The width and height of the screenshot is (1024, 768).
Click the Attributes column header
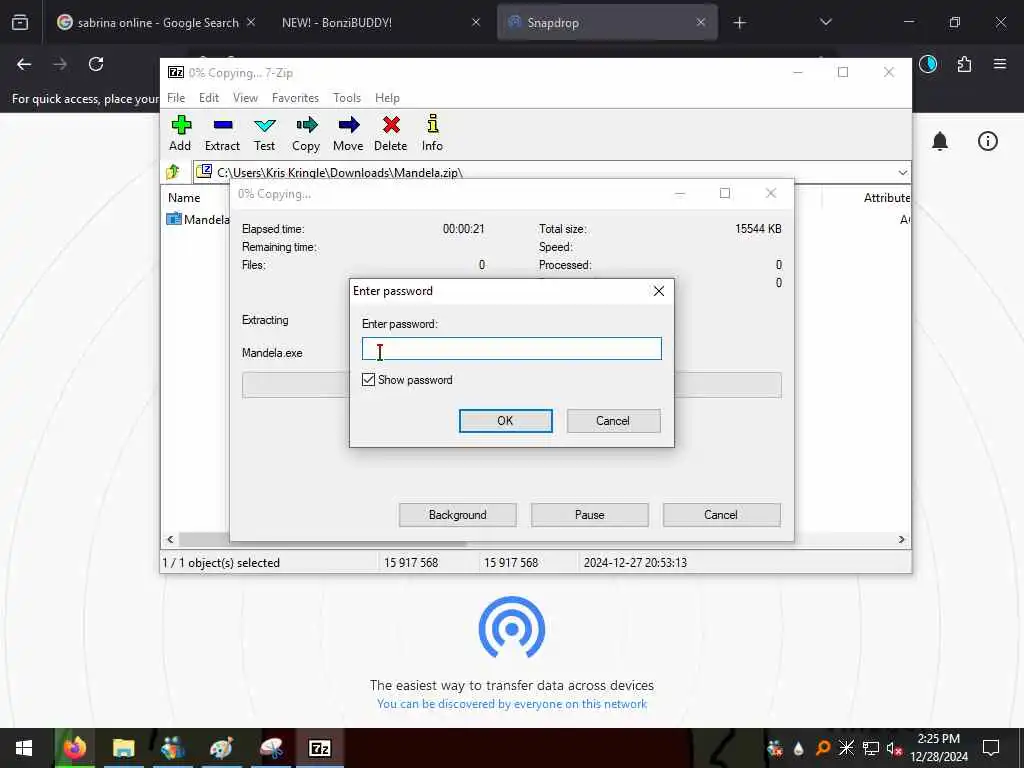[886, 198]
